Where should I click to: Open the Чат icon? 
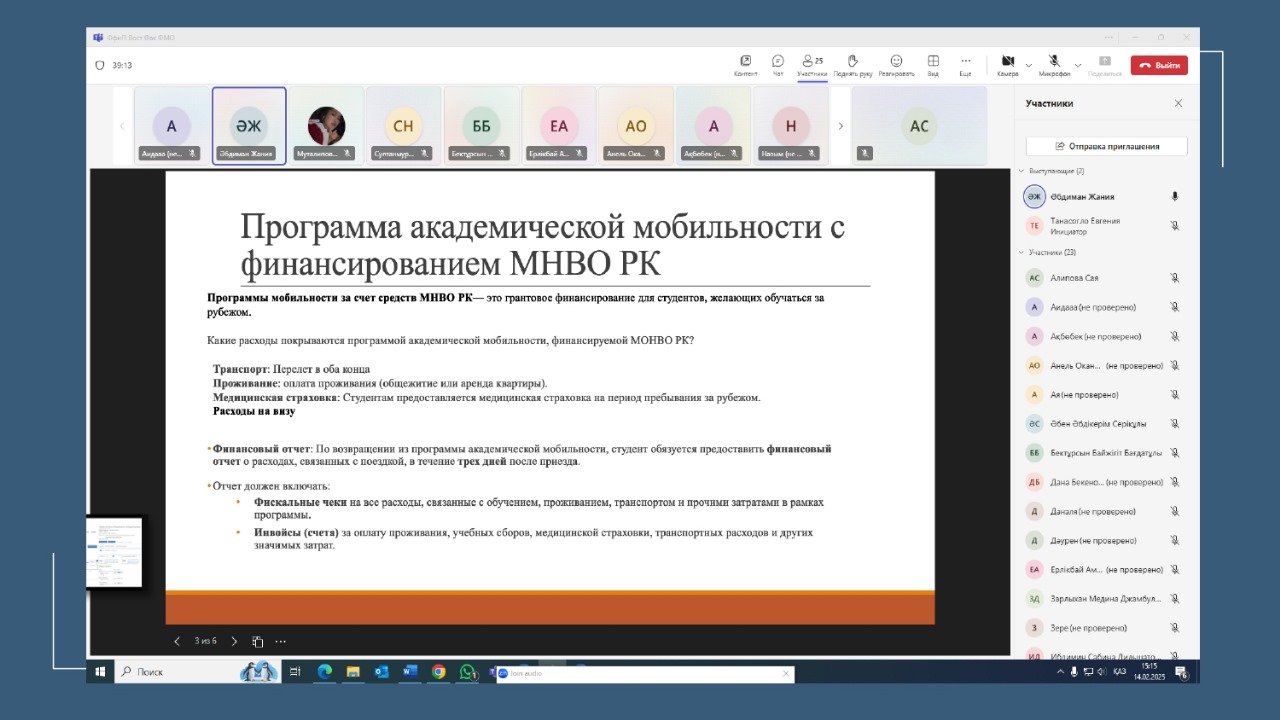pyautogui.click(x=778, y=65)
